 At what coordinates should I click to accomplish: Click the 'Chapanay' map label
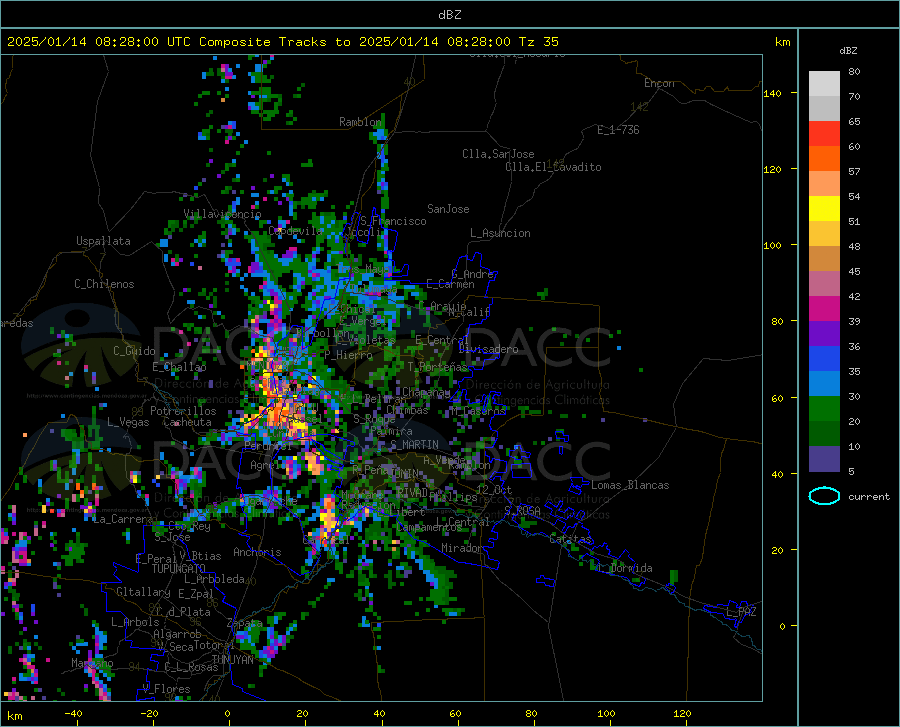tap(426, 392)
